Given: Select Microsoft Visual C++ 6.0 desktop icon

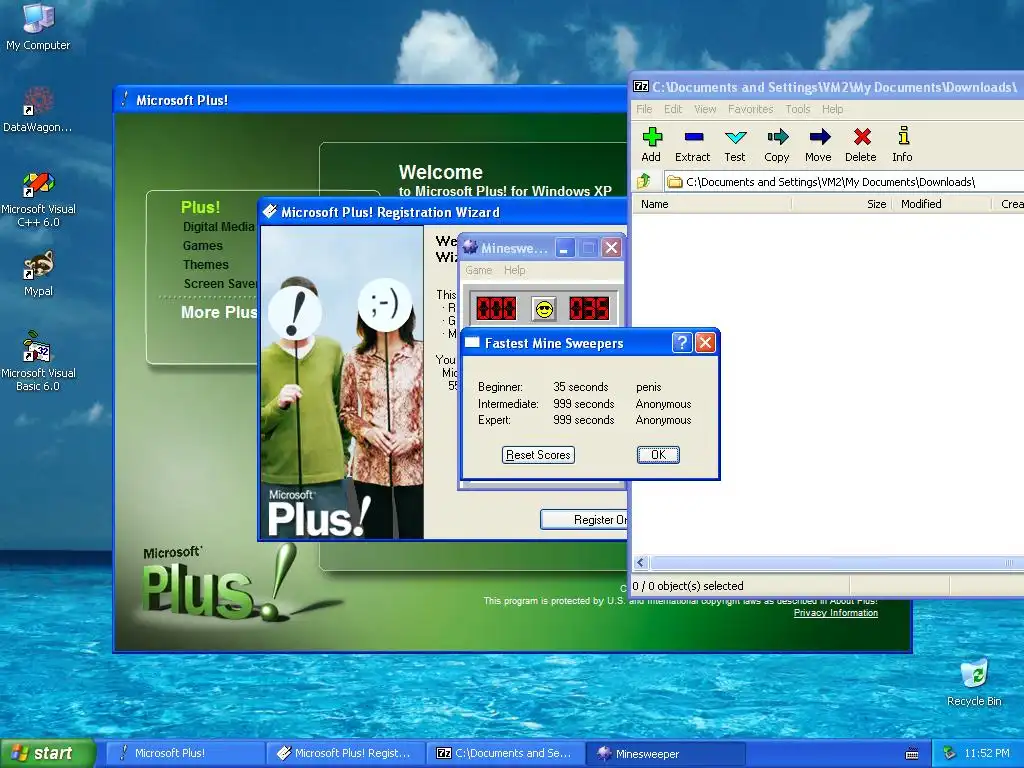Looking at the screenshot, I should tap(38, 199).
